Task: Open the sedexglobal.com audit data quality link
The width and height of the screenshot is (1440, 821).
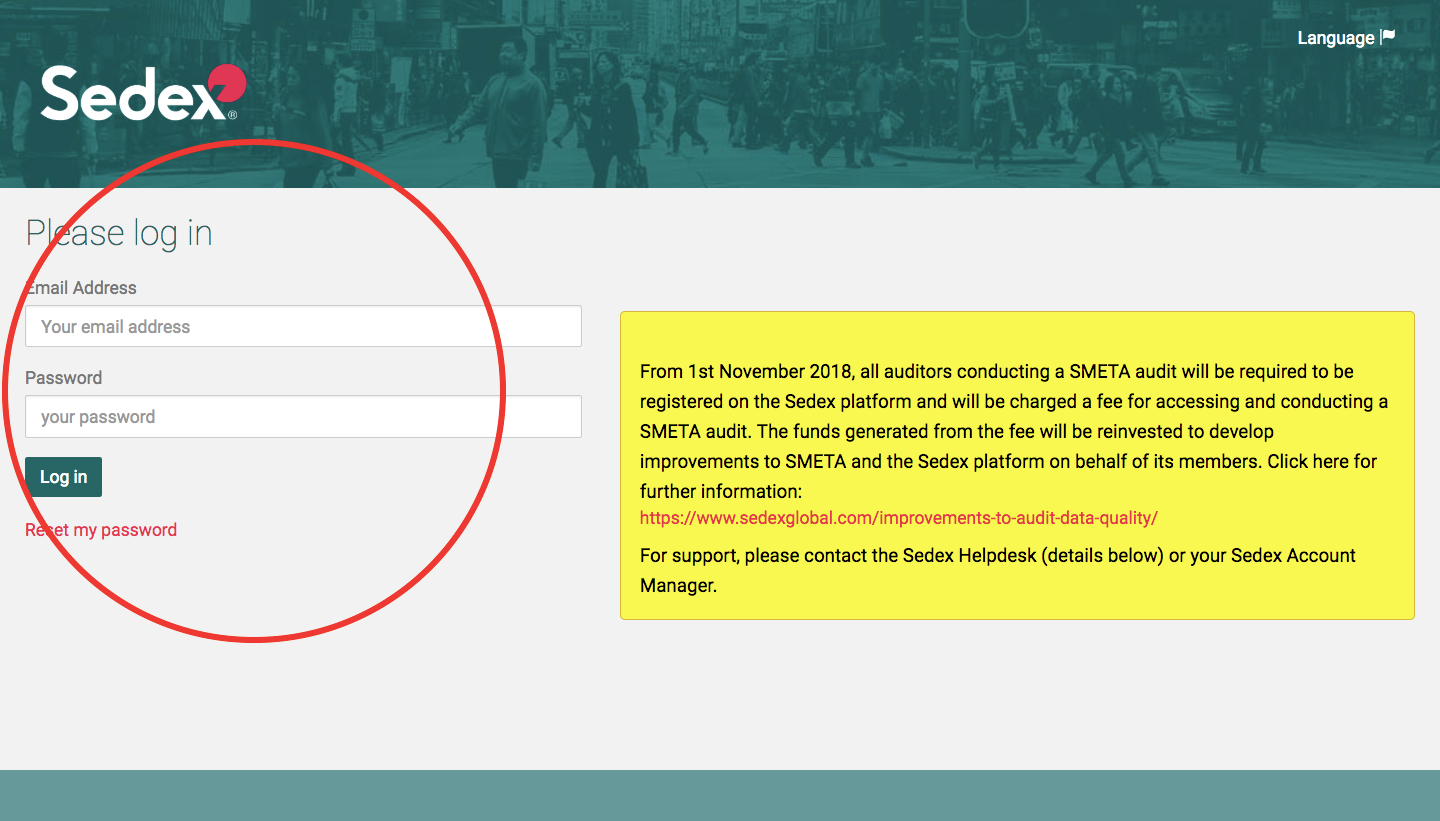Action: 899,518
